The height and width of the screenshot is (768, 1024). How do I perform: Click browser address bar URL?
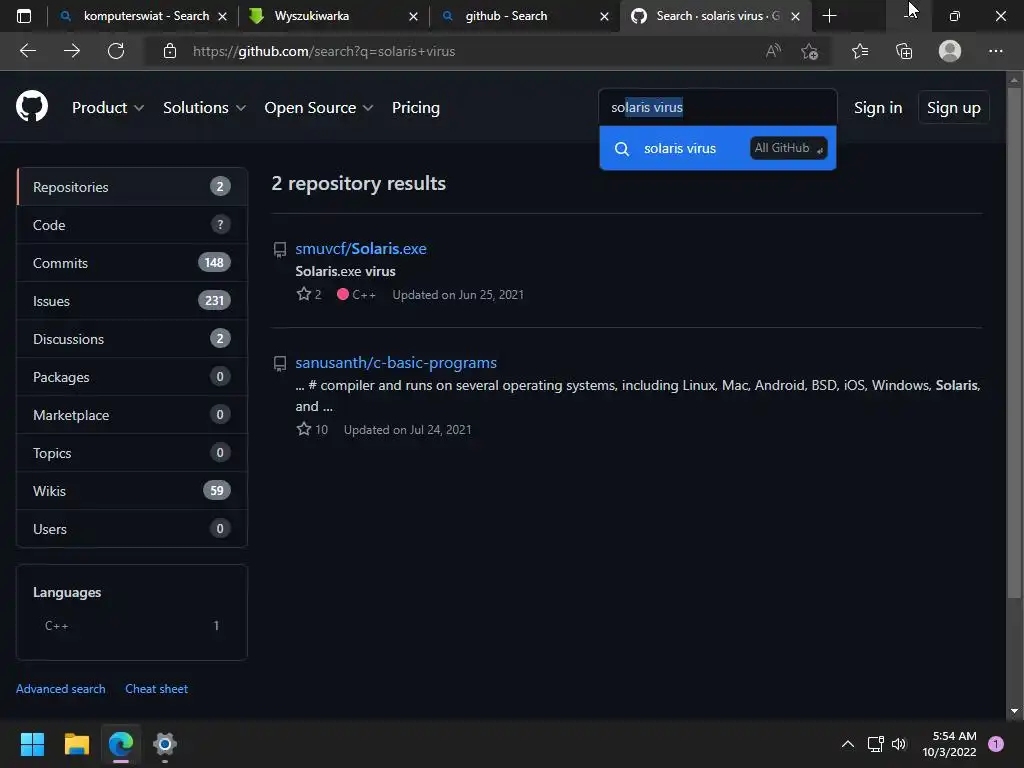[323, 51]
